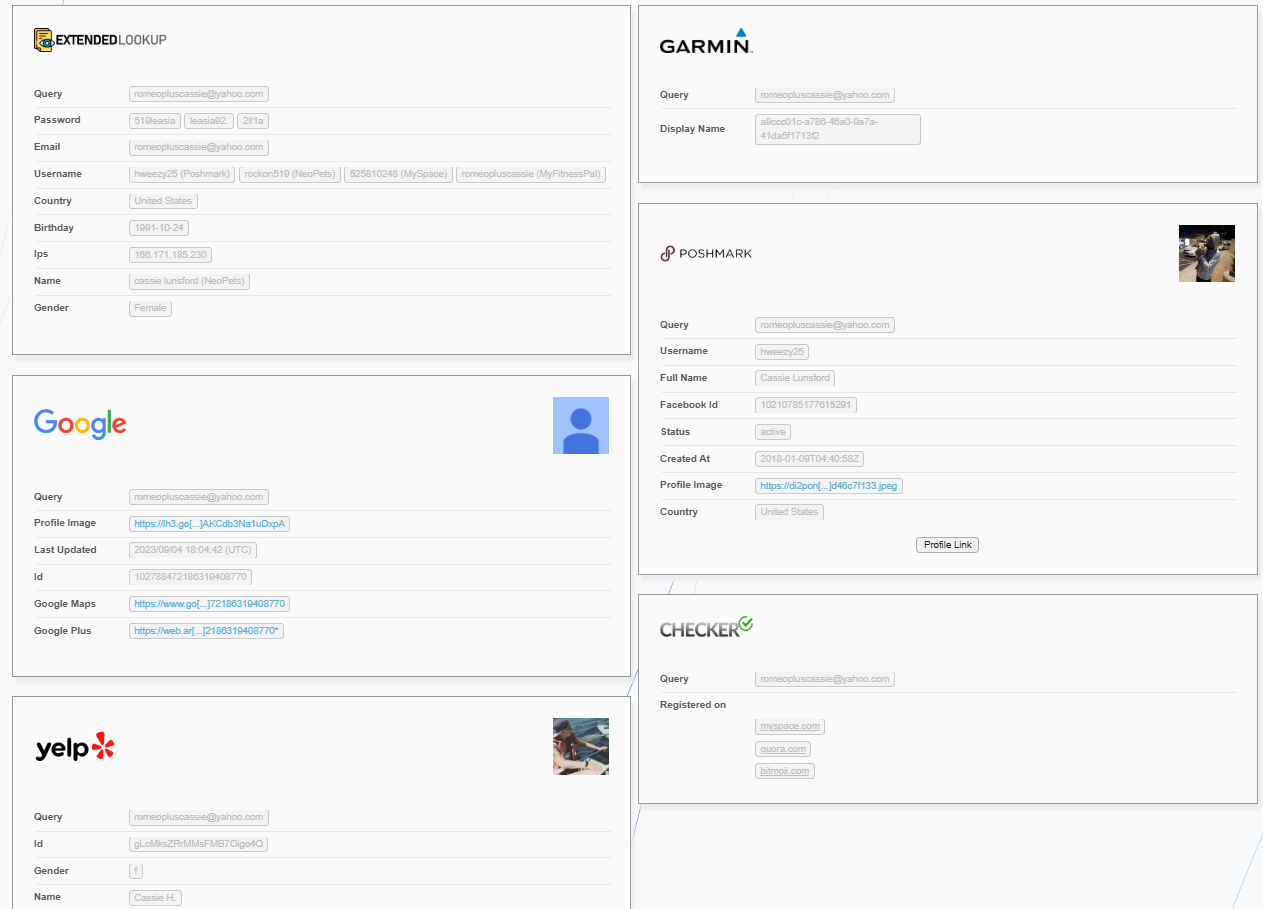Viewport: 1263px width, 909px height.
Task: Select the Checker Query email value
Action: [825, 679]
